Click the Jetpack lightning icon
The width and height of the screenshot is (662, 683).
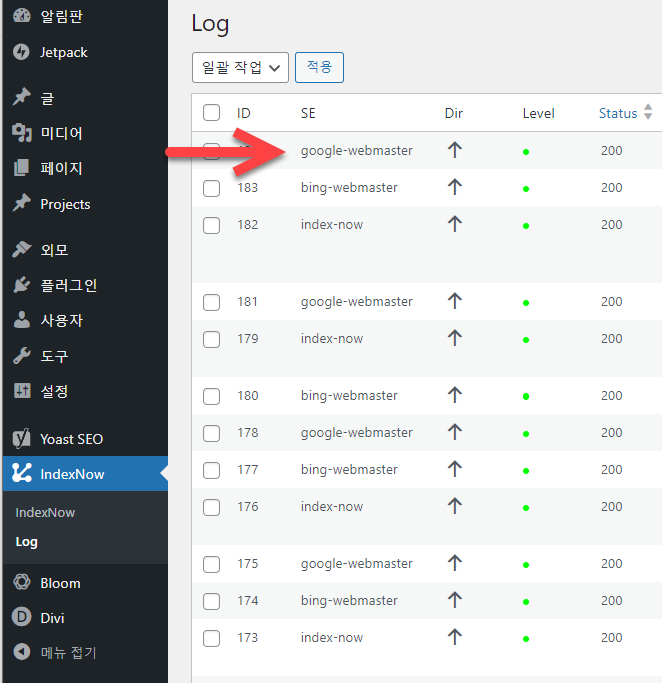[21, 52]
